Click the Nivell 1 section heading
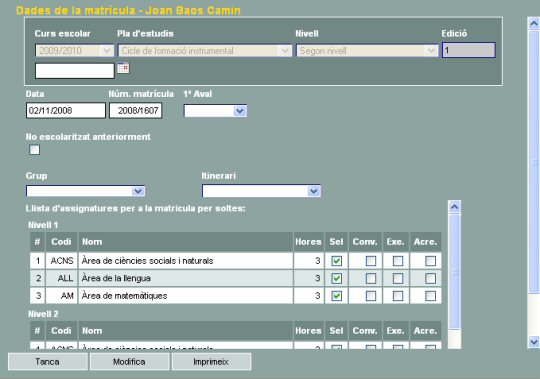The image size is (540, 379). [x=43, y=225]
